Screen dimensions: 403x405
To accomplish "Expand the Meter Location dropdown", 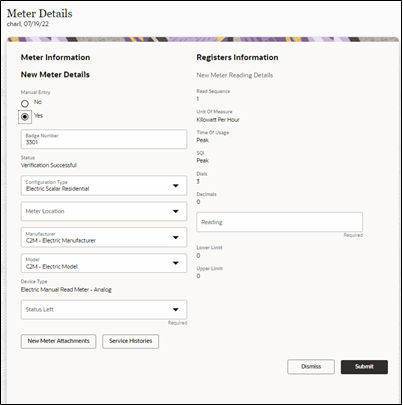I will tap(176, 211).
